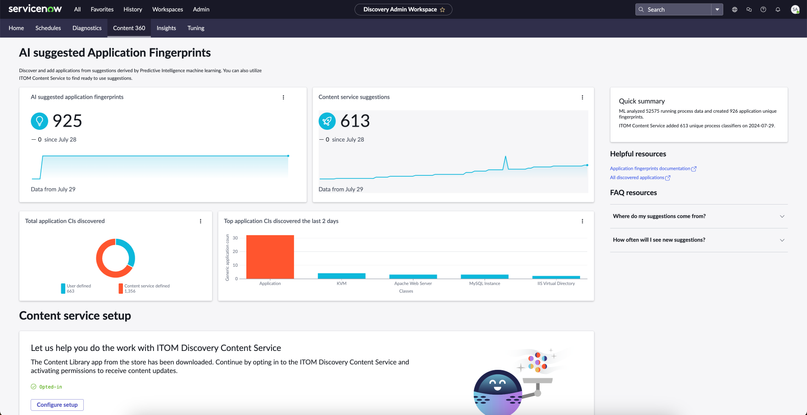The width and height of the screenshot is (807, 415).
Task: Click the IIS Virtual Directory bar
Action: click(x=556, y=277)
